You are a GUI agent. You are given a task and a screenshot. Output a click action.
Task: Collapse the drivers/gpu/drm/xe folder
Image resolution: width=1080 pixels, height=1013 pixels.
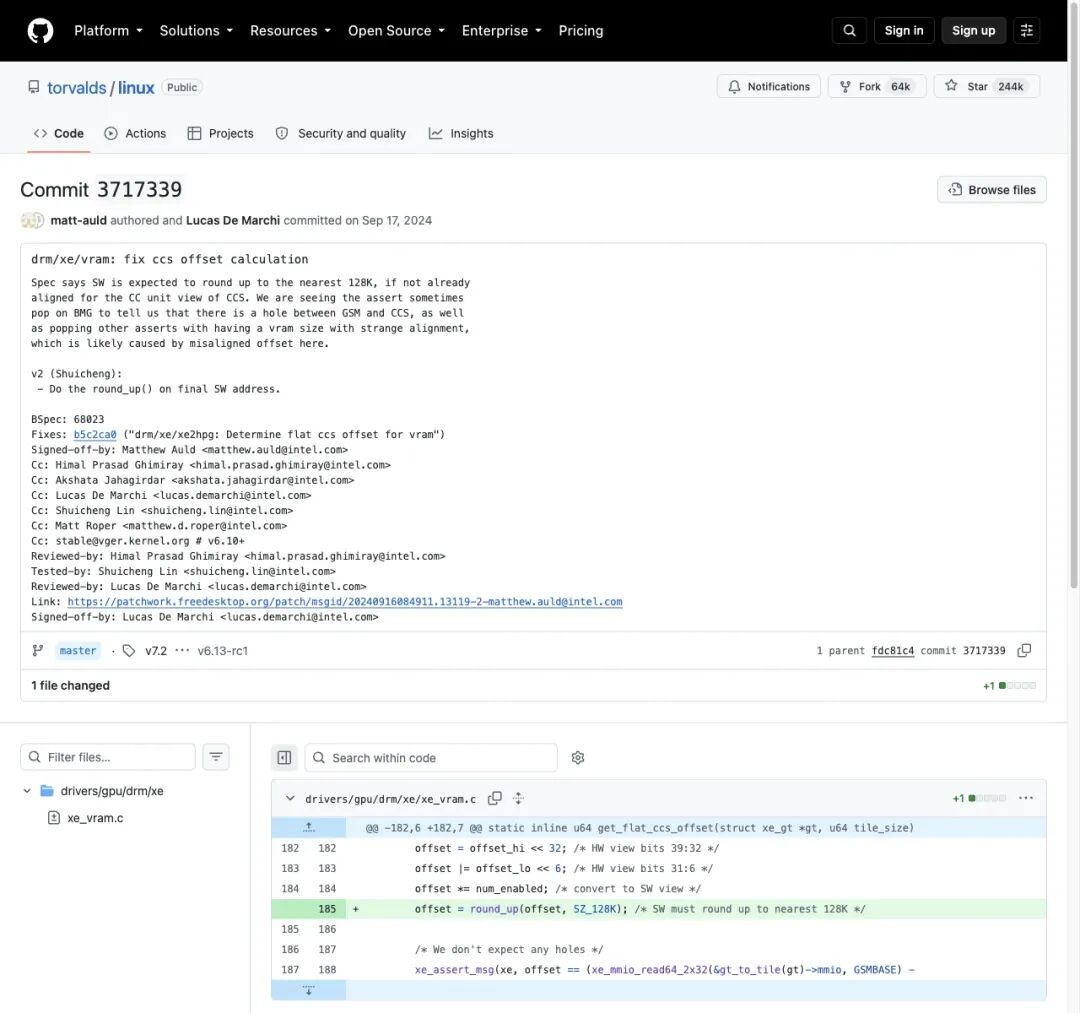coord(27,791)
